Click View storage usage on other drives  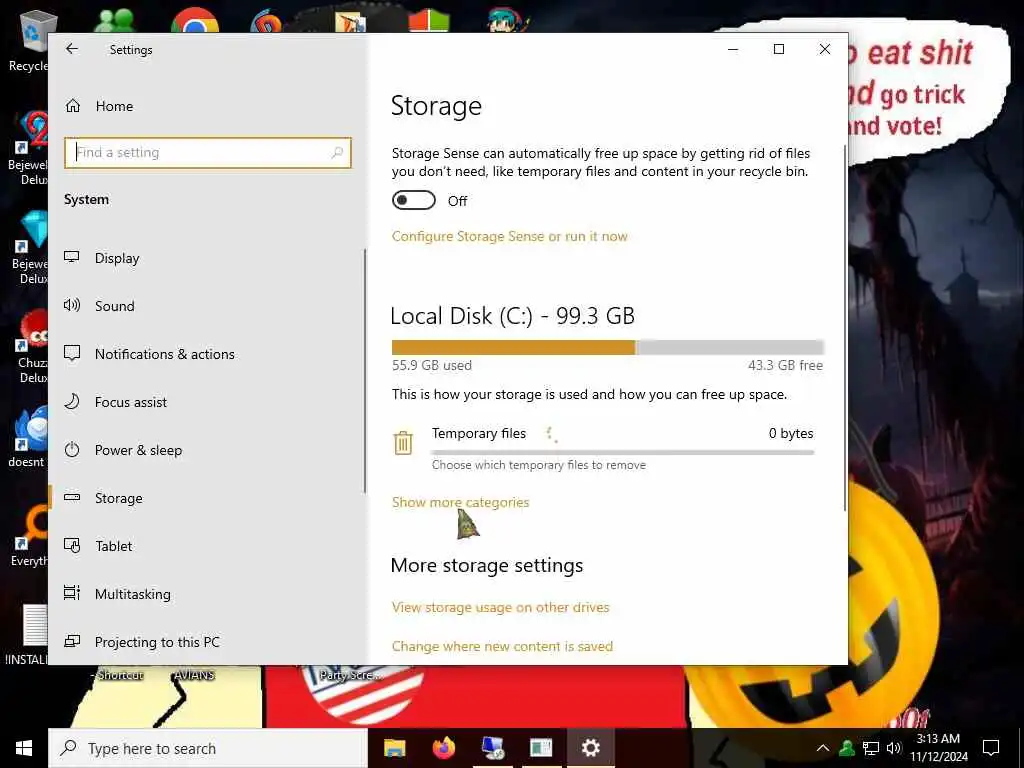click(500, 607)
